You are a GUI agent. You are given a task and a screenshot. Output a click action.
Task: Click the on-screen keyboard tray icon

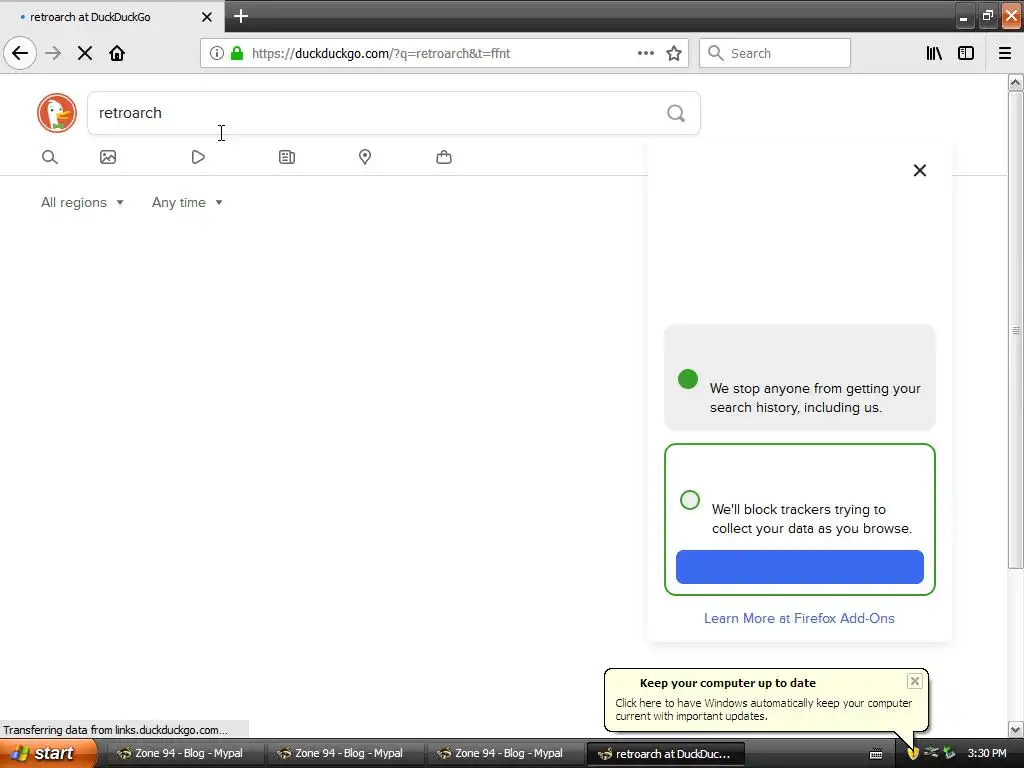pos(876,754)
